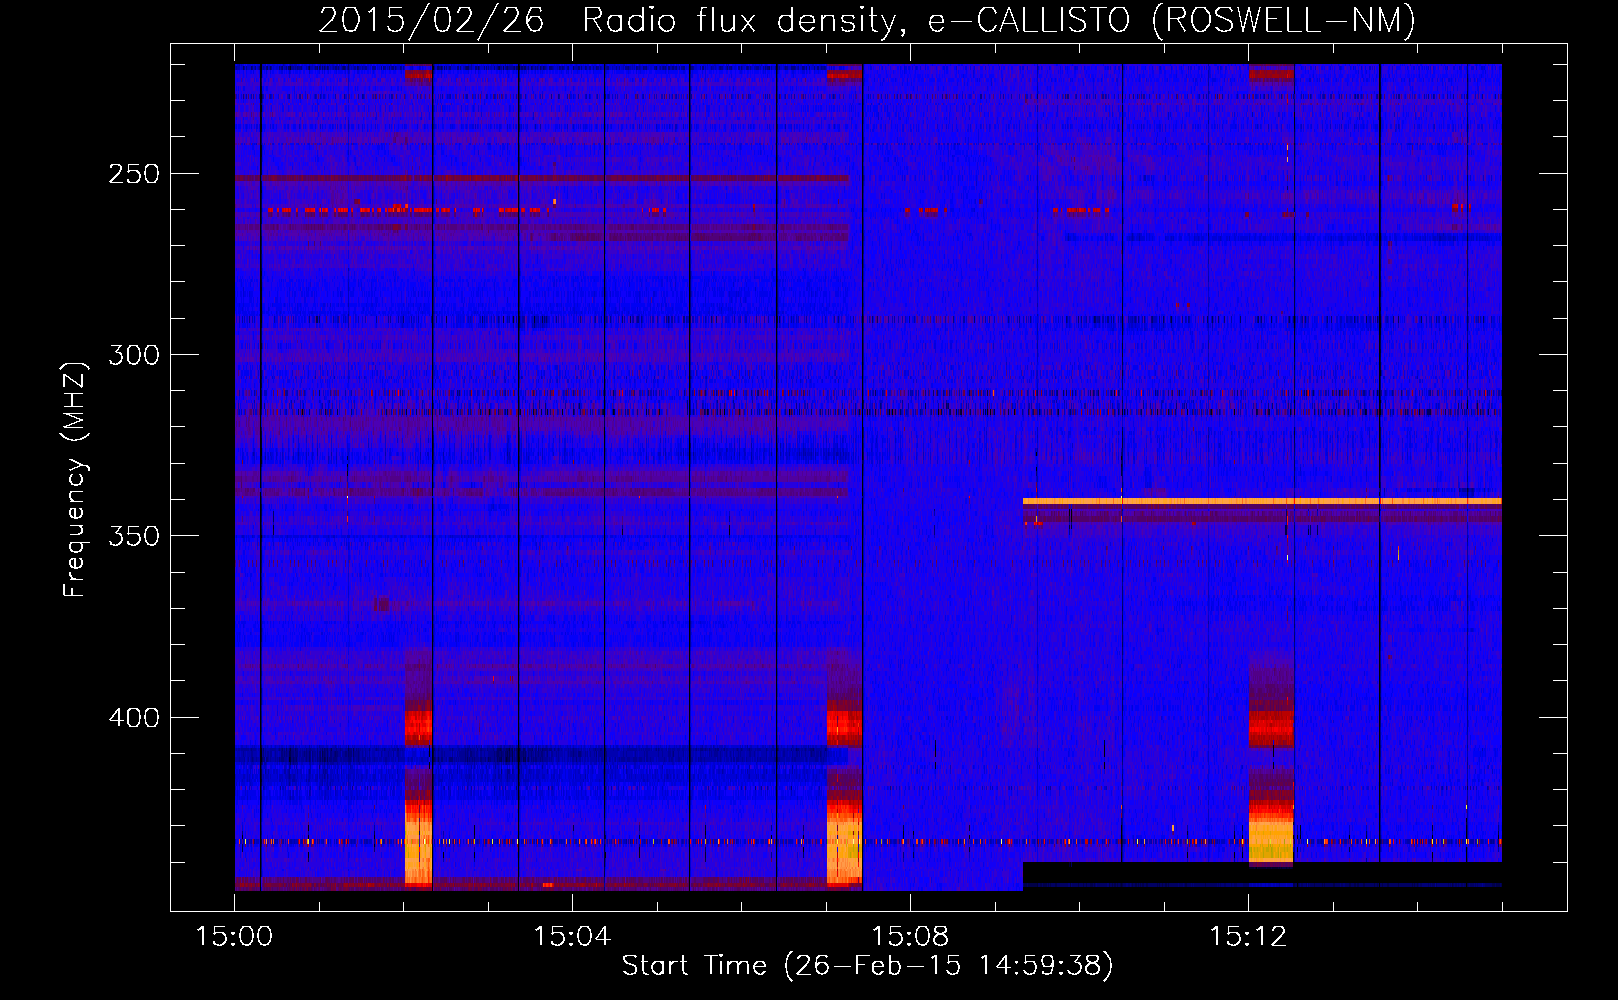The width and height of the screenshot is (1618, 1000).
Task: Click the date 2015/02/26 in the title
Action: pyautogui.click(x=431, y=20)
